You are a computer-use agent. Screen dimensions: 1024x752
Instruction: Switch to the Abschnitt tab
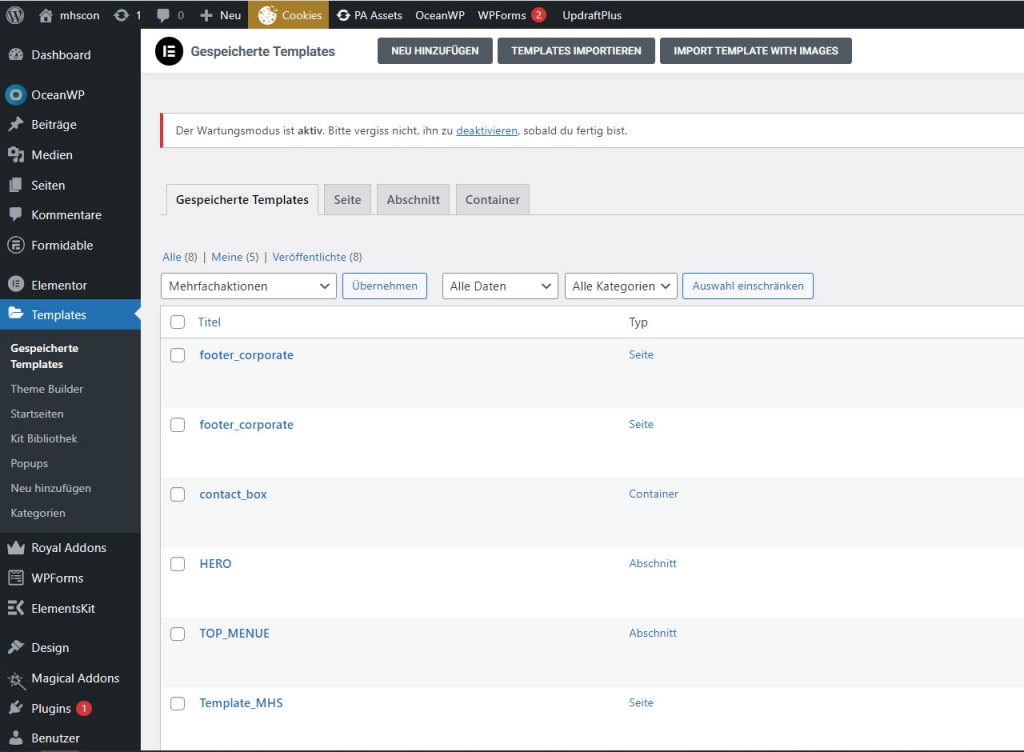pos(413,200)
